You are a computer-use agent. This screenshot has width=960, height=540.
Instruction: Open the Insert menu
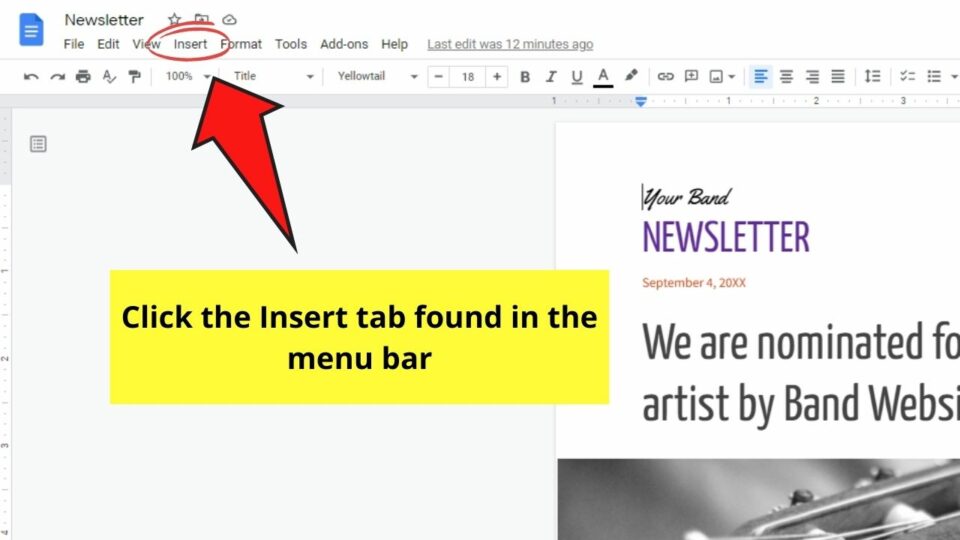(x=190, y=44)
